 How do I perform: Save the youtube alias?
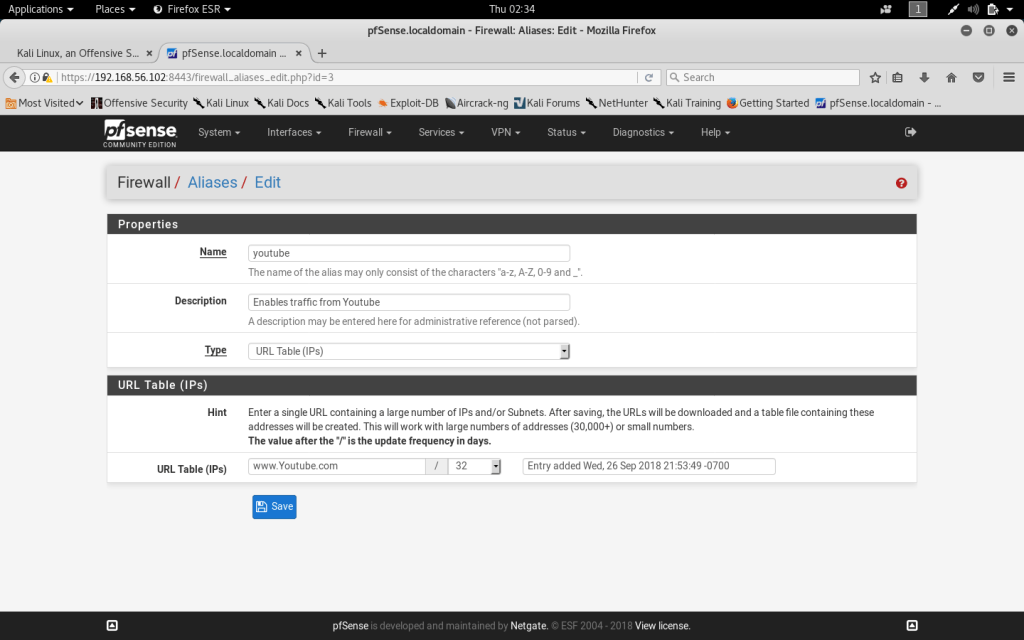pos(274,507)
